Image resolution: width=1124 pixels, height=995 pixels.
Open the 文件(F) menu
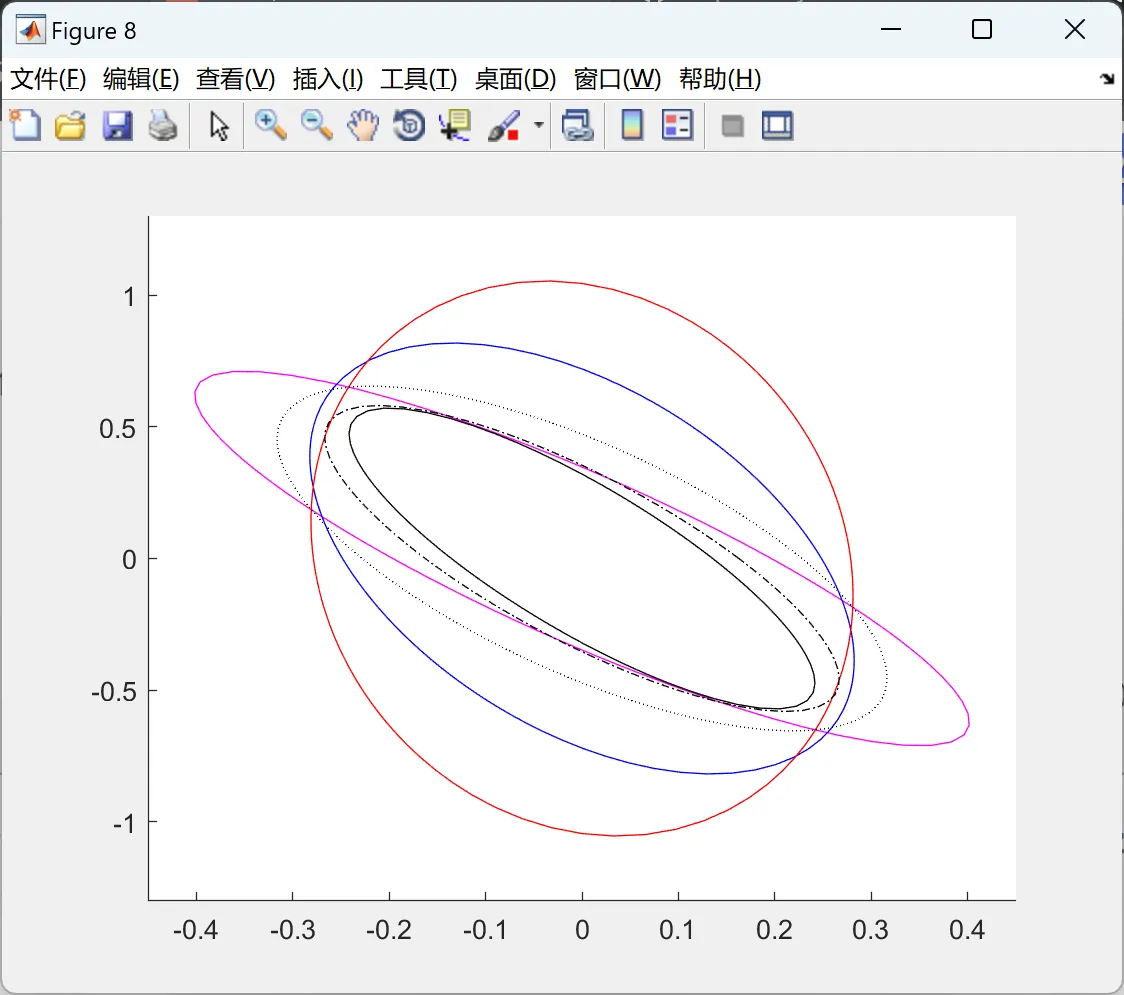point(48,79)
